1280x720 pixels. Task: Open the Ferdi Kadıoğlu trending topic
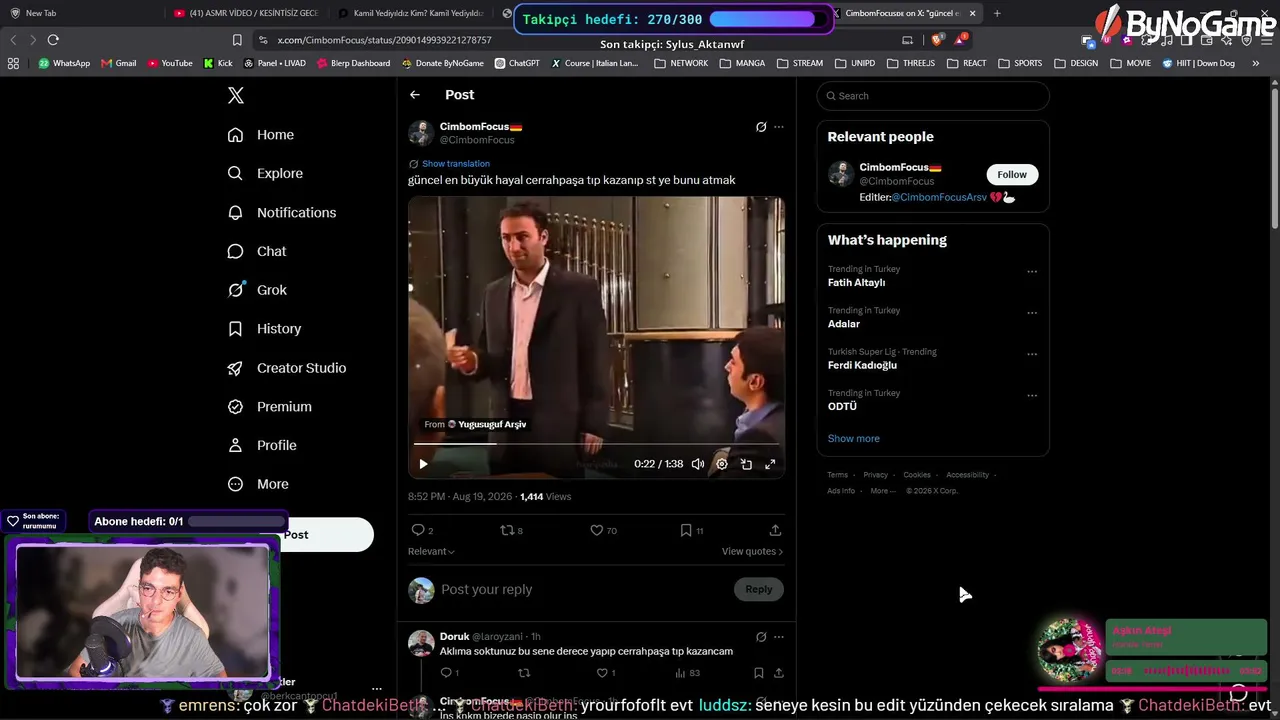click(x=862, y=366)
